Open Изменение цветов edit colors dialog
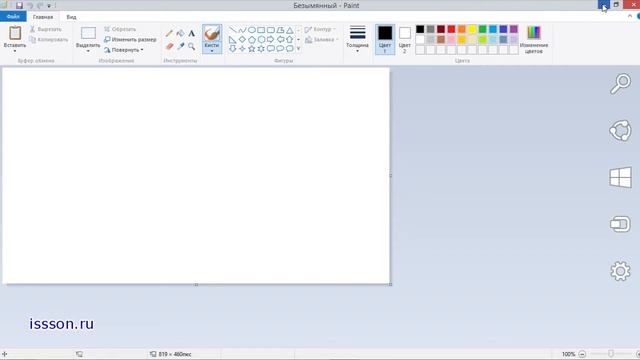 click(x=534, y=39)
